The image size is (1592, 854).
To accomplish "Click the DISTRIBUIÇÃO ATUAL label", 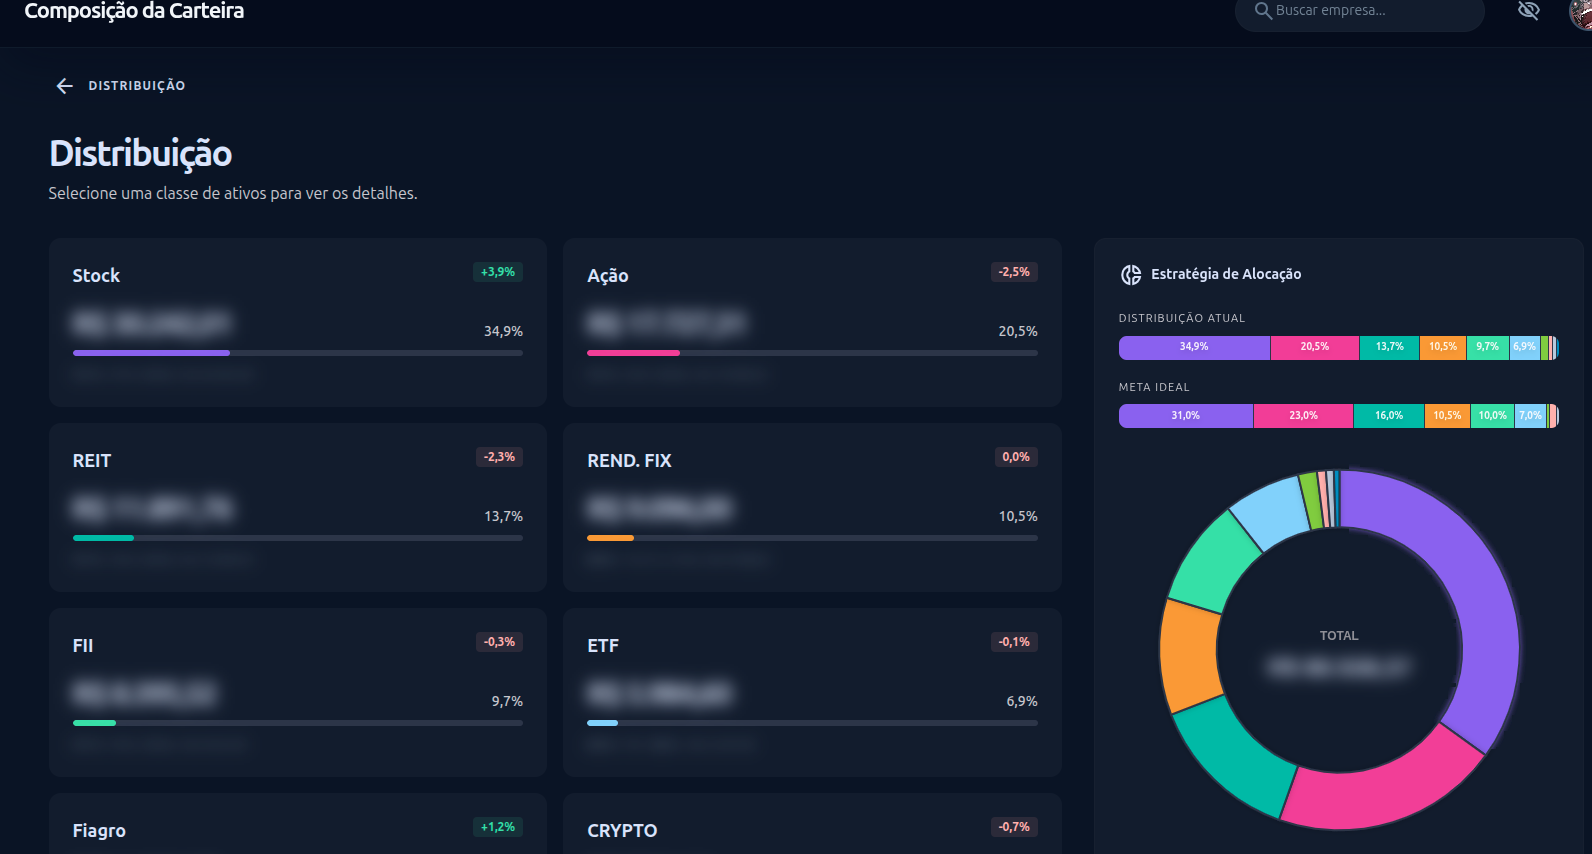I will pyautogui.click(x=1182, y=318).
